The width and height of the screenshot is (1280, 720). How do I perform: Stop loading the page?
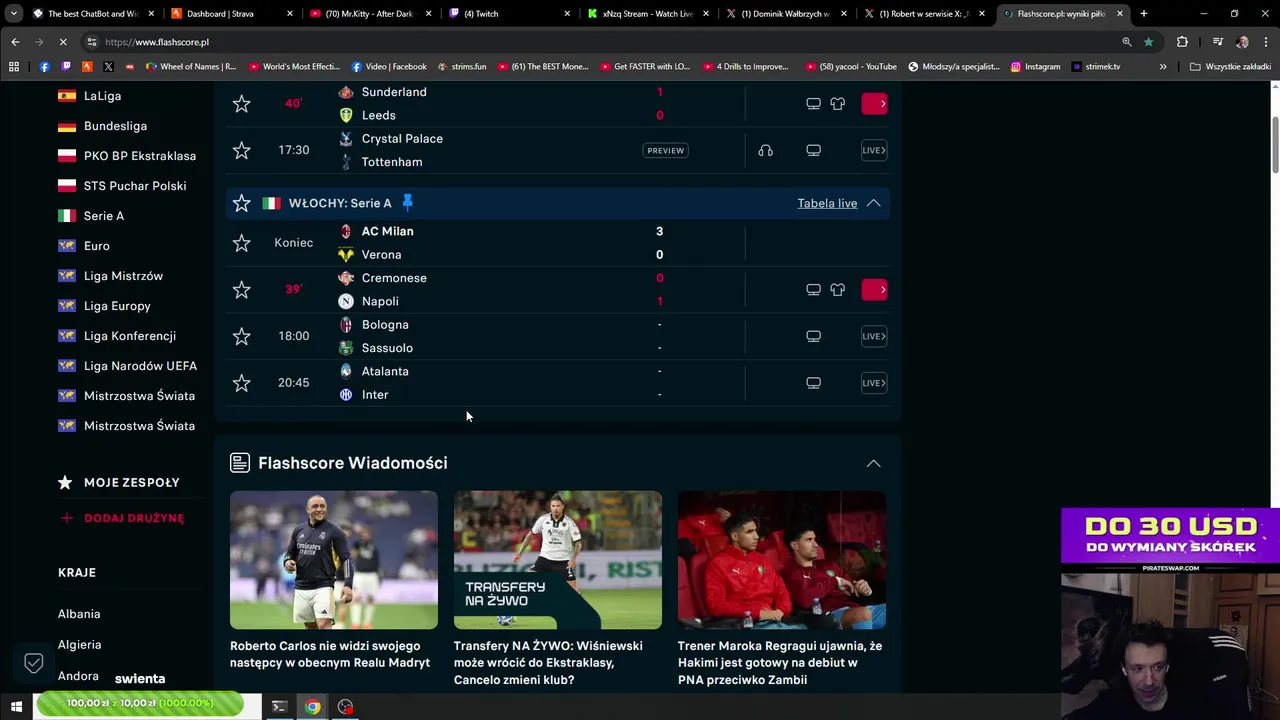pyautogui.click(x=63, y=42)
